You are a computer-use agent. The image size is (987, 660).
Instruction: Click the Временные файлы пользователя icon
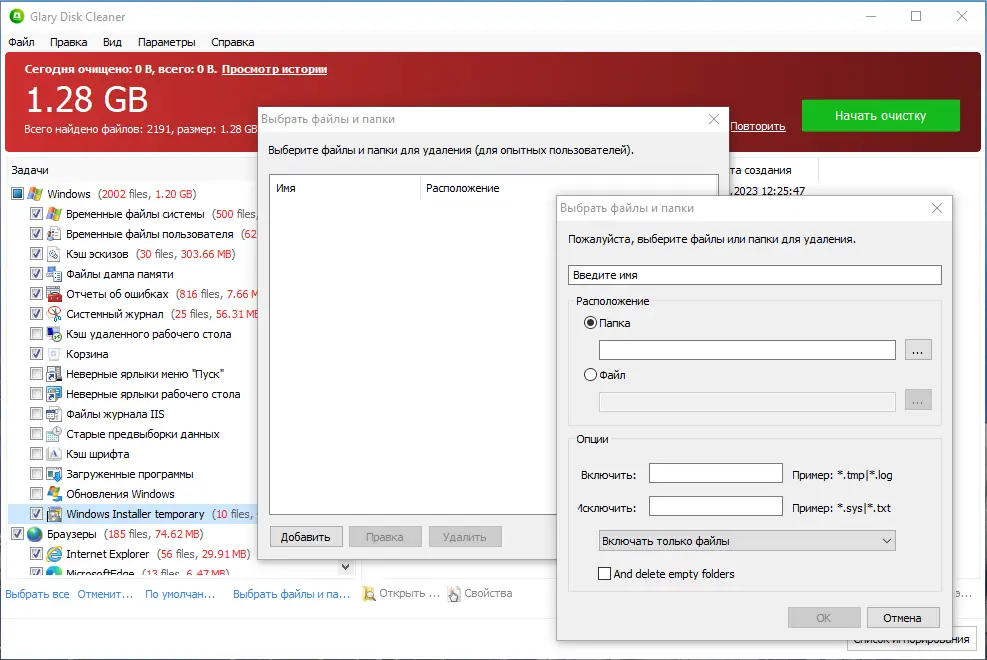tap(54, 234)
